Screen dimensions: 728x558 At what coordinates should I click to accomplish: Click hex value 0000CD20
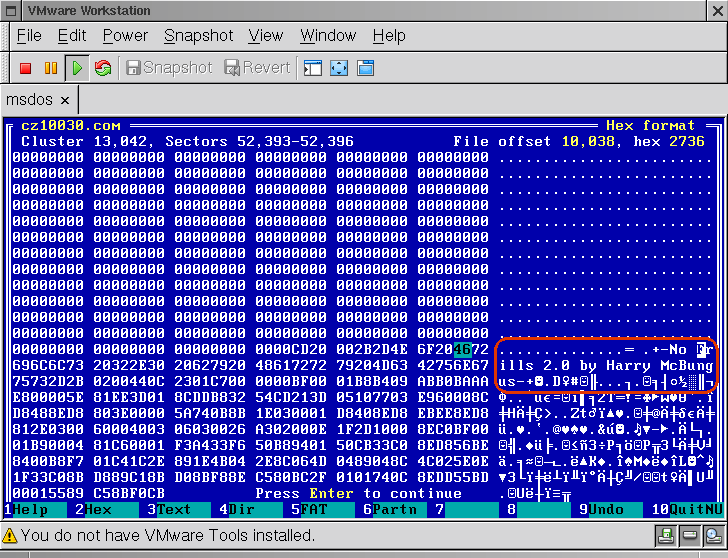291,349
